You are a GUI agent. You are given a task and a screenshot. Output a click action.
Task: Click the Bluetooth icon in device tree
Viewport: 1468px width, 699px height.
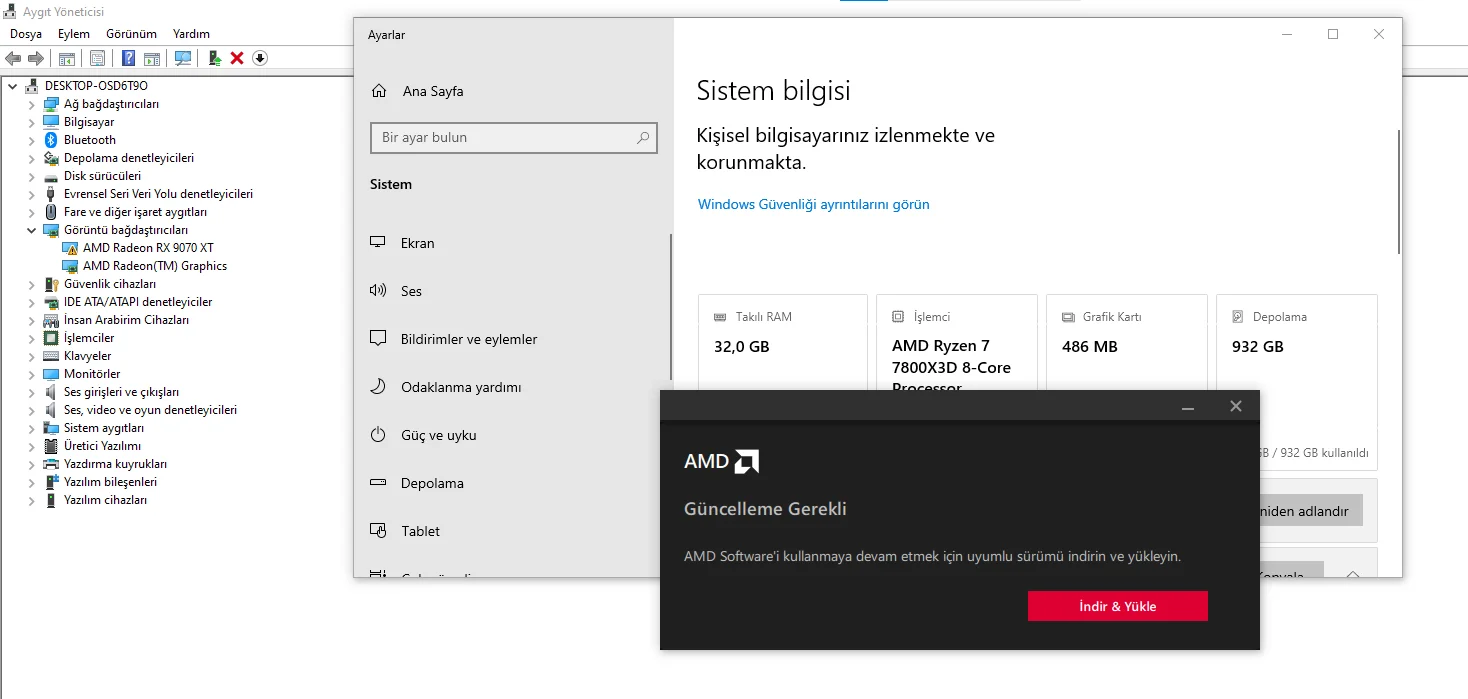coord(51,140)
